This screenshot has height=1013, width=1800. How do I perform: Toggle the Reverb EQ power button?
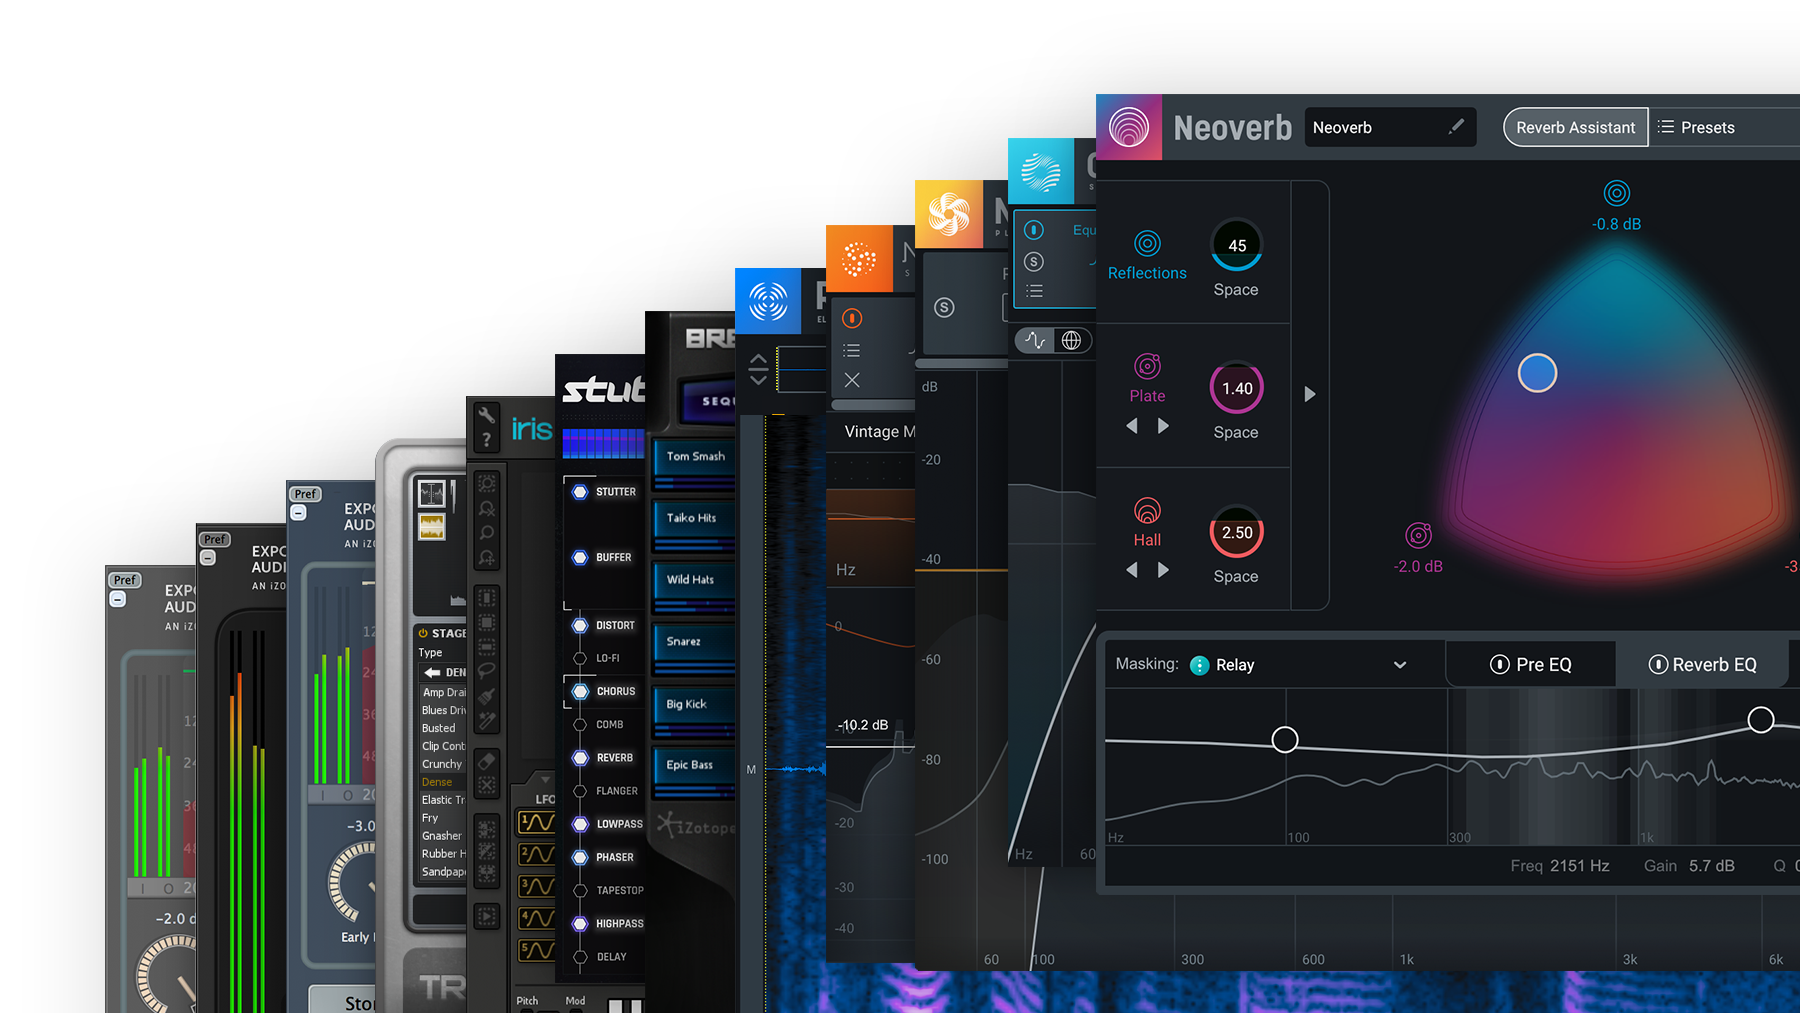point(1657,665)
